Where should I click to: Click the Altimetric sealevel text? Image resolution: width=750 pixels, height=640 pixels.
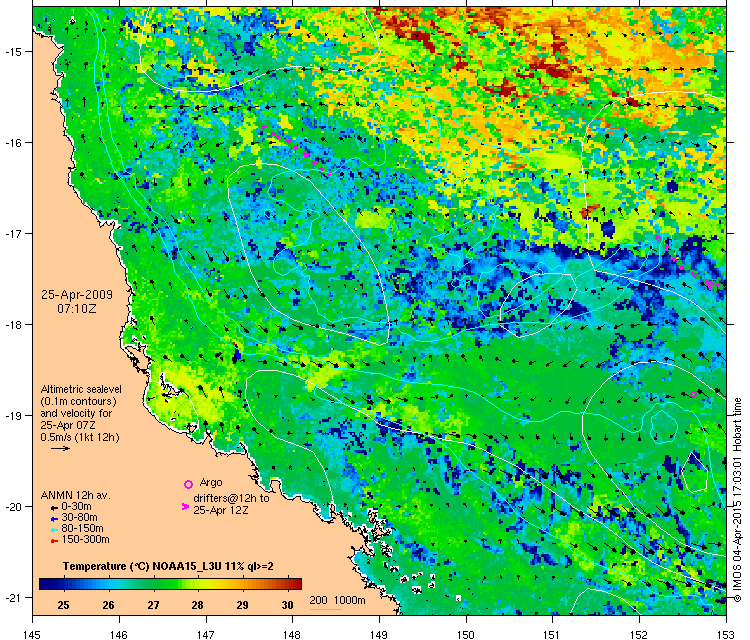point(81,389)
